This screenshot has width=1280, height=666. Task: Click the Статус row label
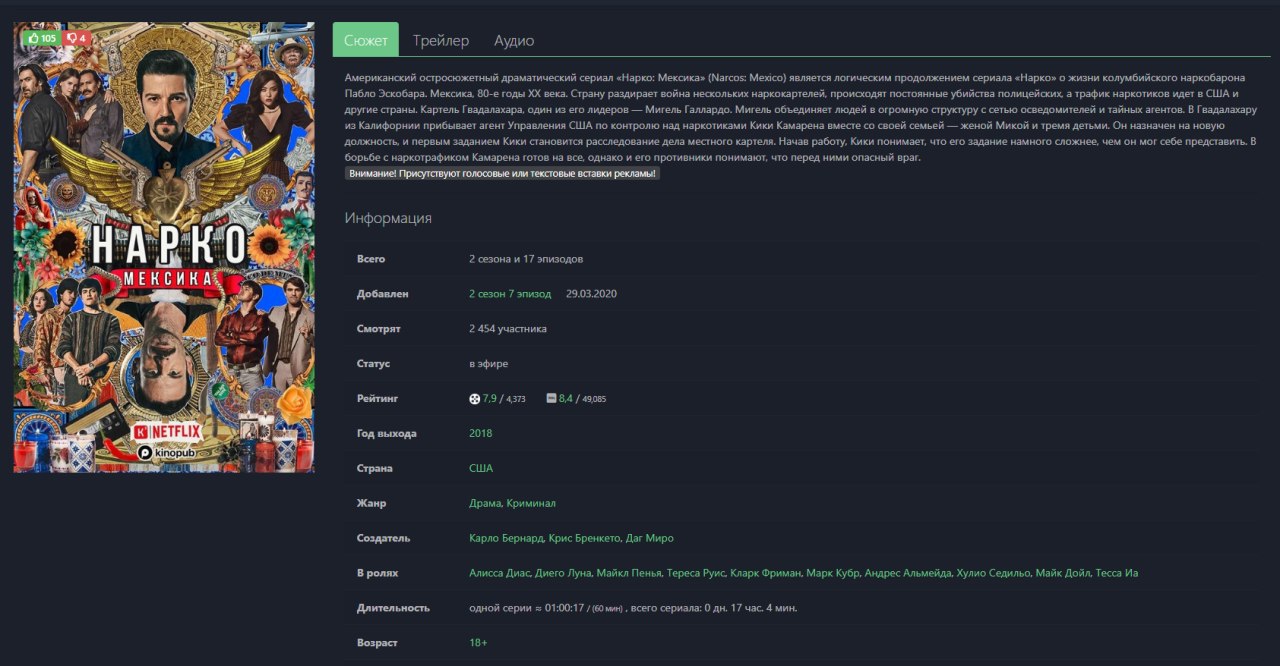tap(373, 364)
